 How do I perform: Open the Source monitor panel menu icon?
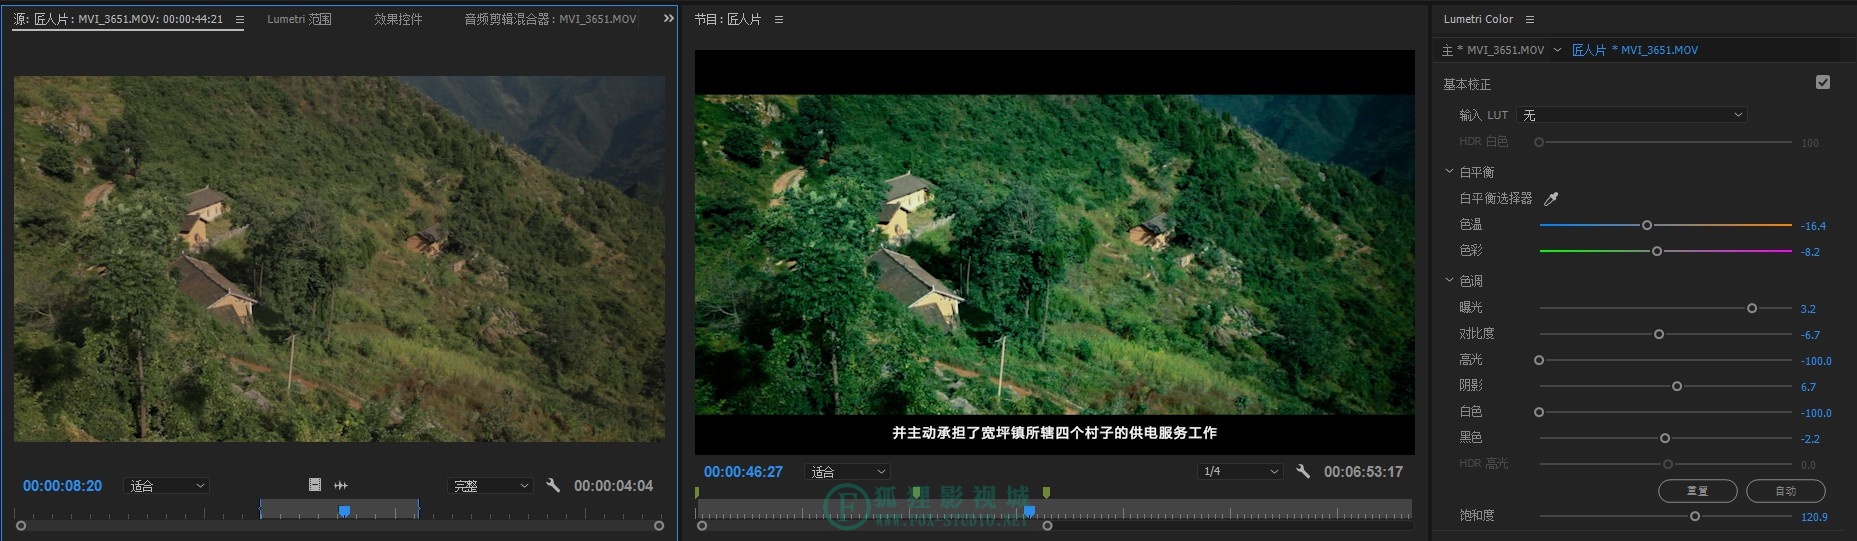[239, 19]
